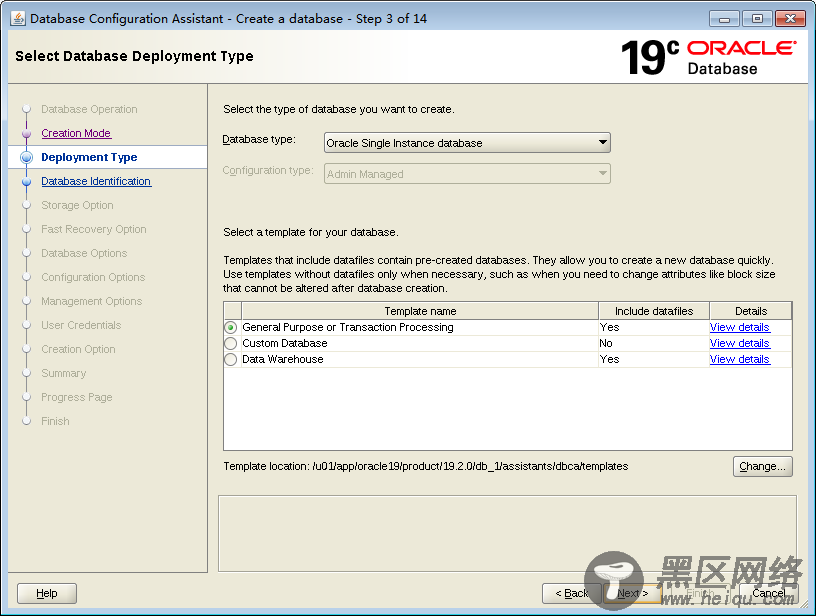
Task: Click the Java icon in title bar
Action: 18,18
